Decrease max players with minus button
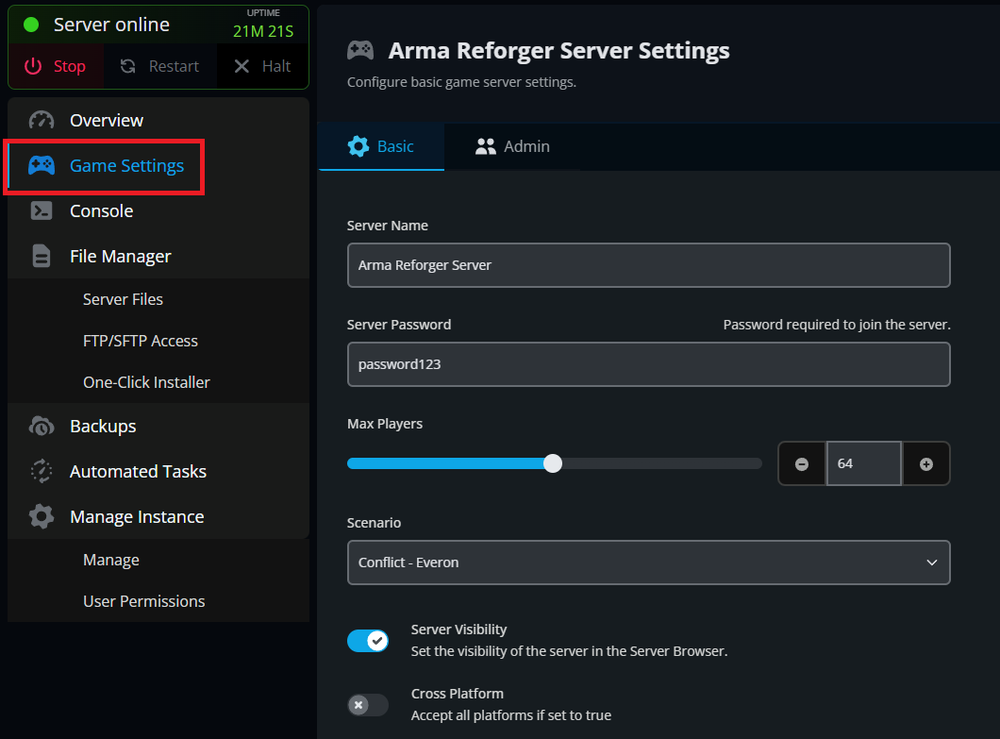The height and width of the screenshot is (739, 1000). 802,464
